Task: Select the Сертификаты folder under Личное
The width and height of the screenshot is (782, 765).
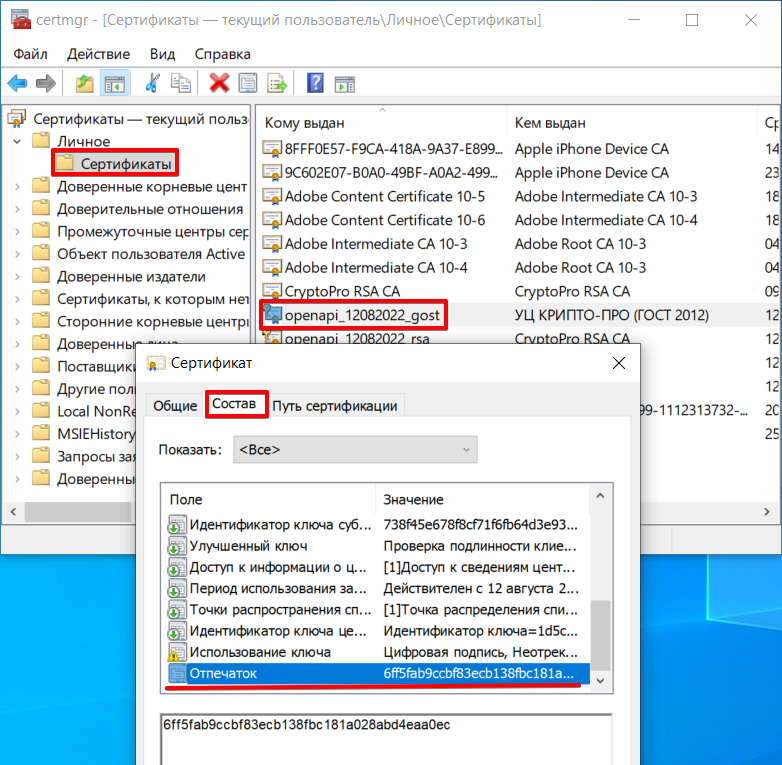Action: 116,163
